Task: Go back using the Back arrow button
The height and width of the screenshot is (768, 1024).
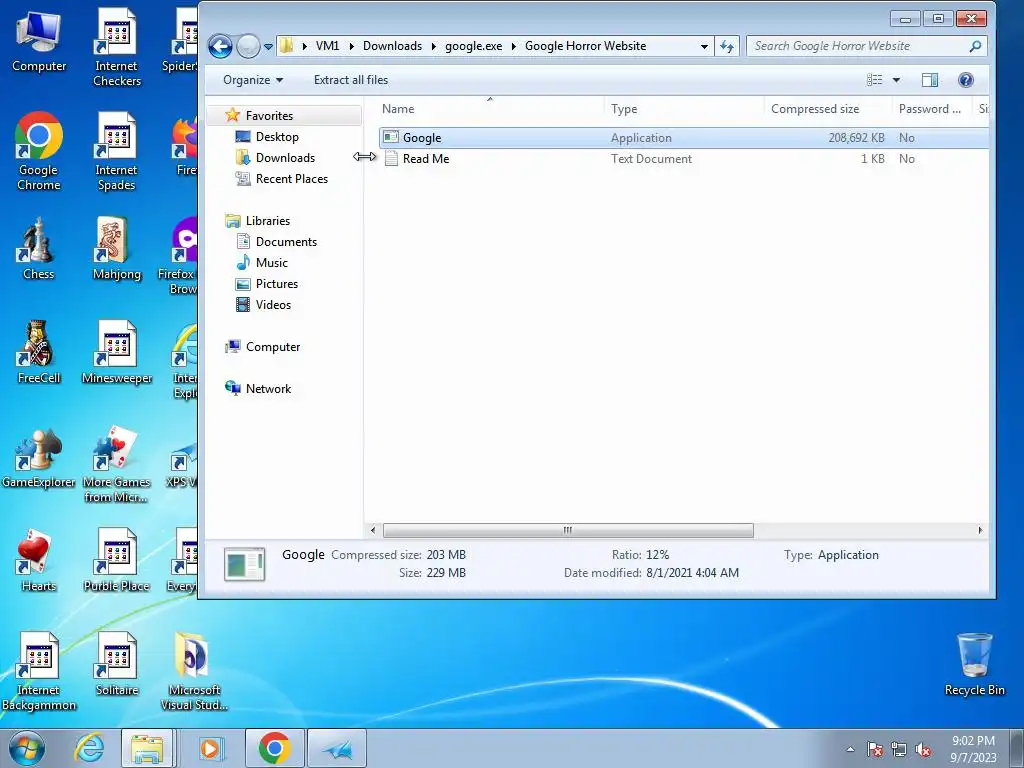Action: pyautogui.click(x=220, y=46)
